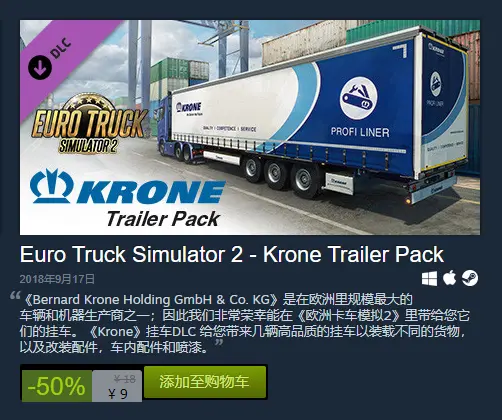Click the SteamOS platform icon

[470, 278]
